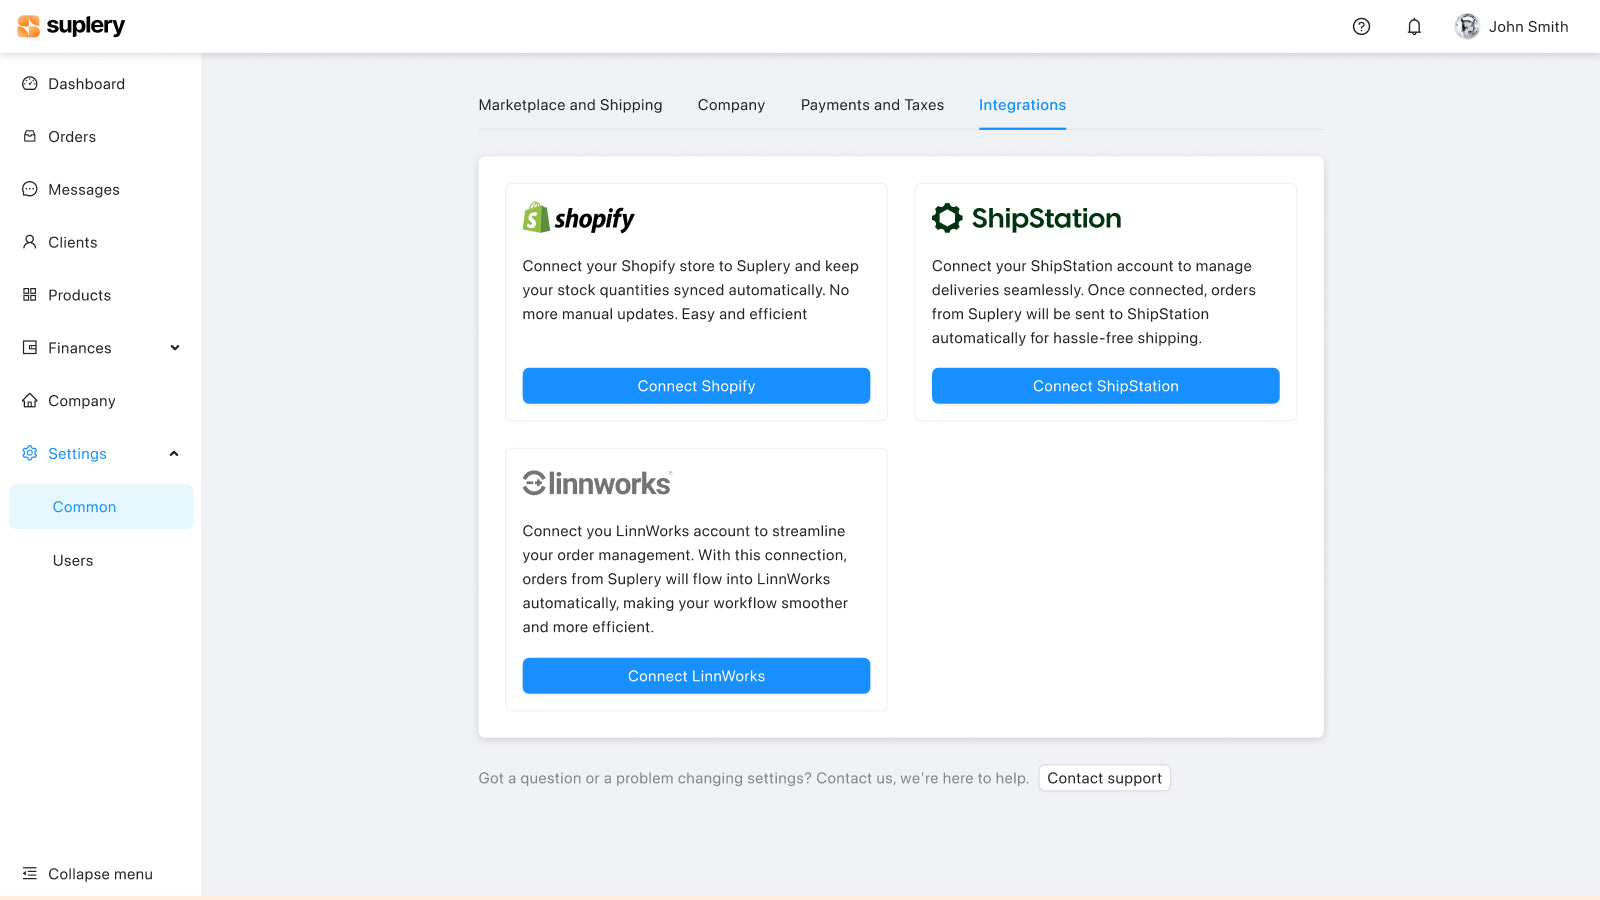Click the notifications bell icon
The height and width of the screenshot is (900, 1600).
pyautogui.click(x=1414, y=27)
